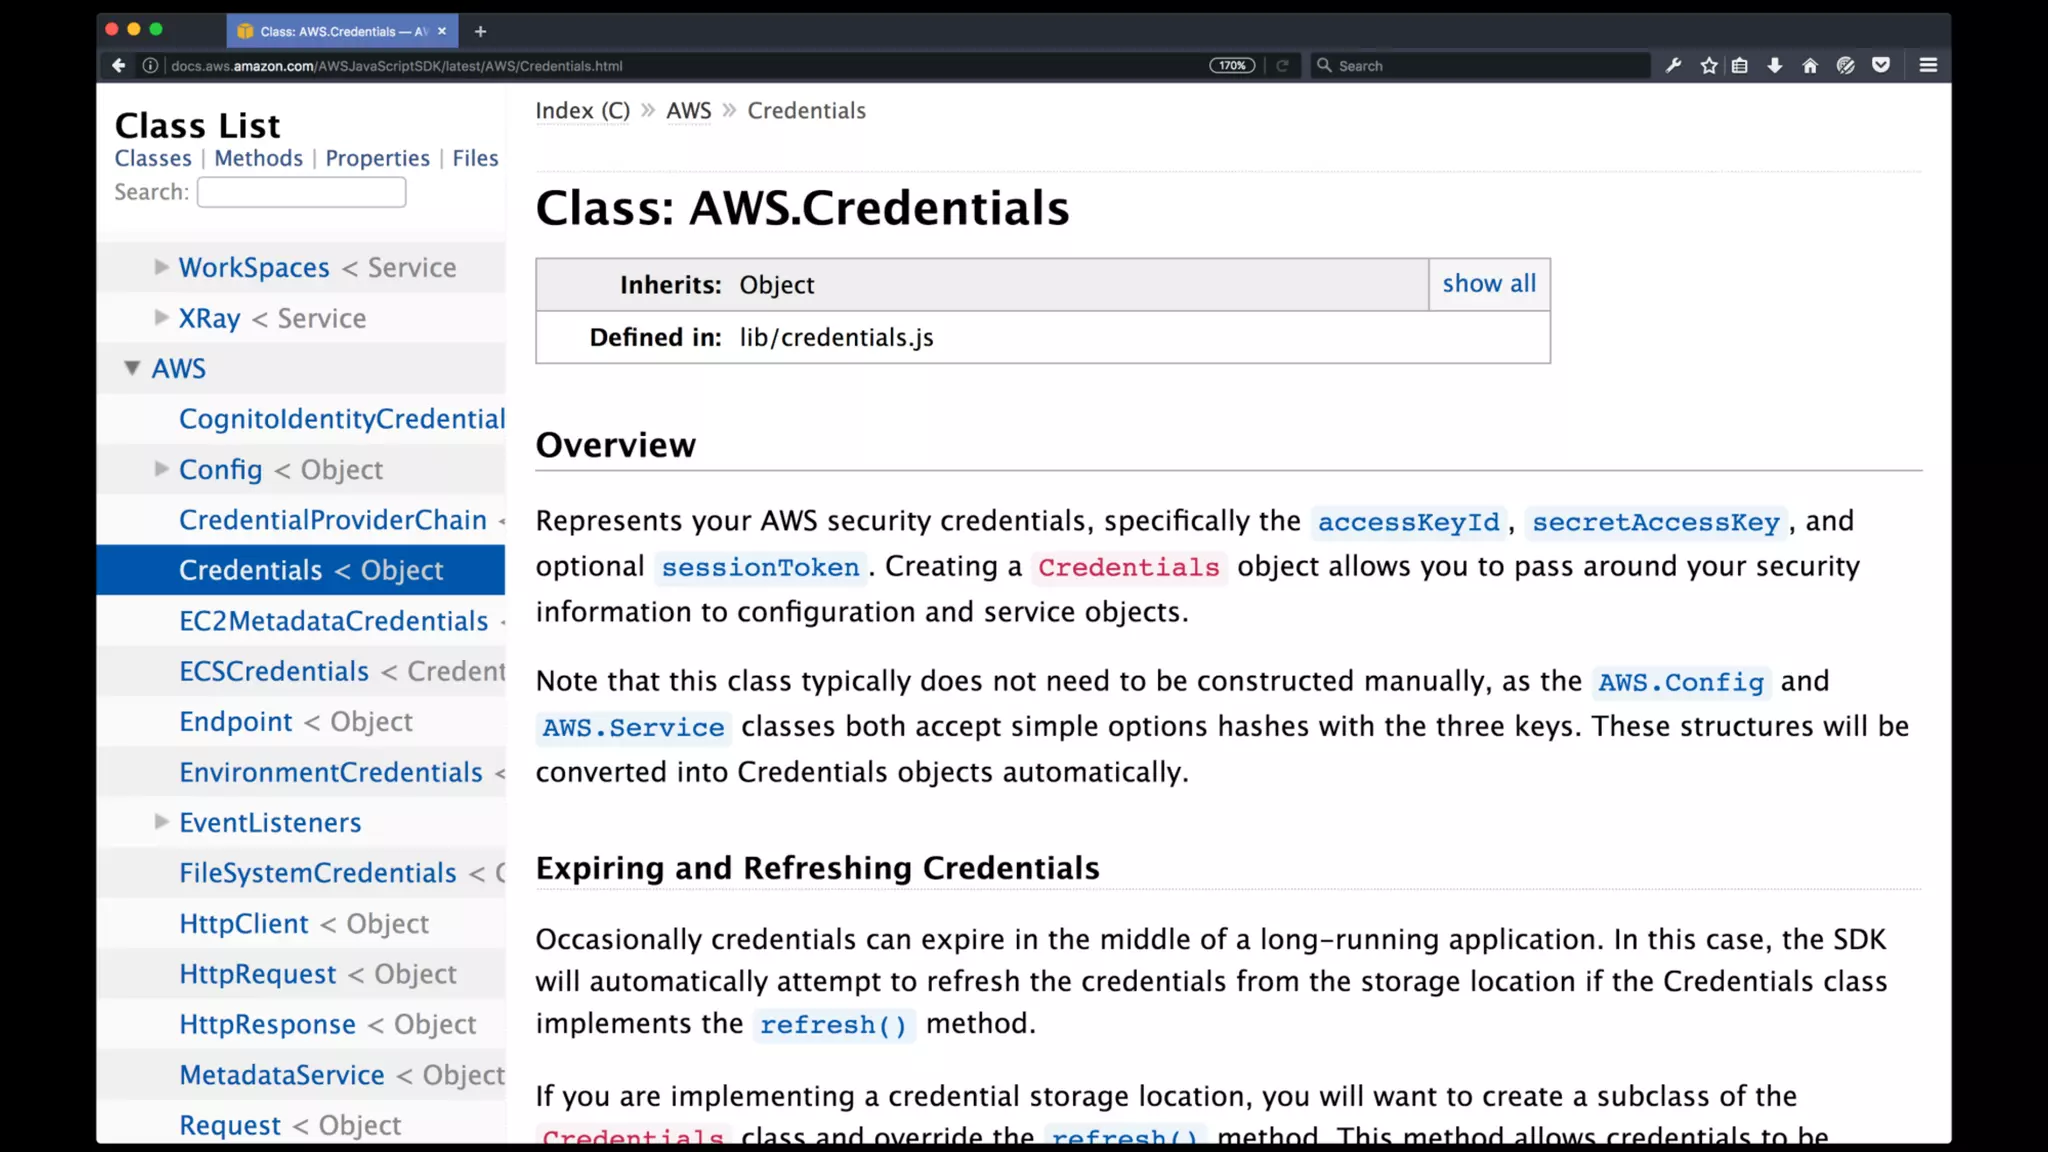
Task: Click the Class List search field
Action: coord(301,192)
